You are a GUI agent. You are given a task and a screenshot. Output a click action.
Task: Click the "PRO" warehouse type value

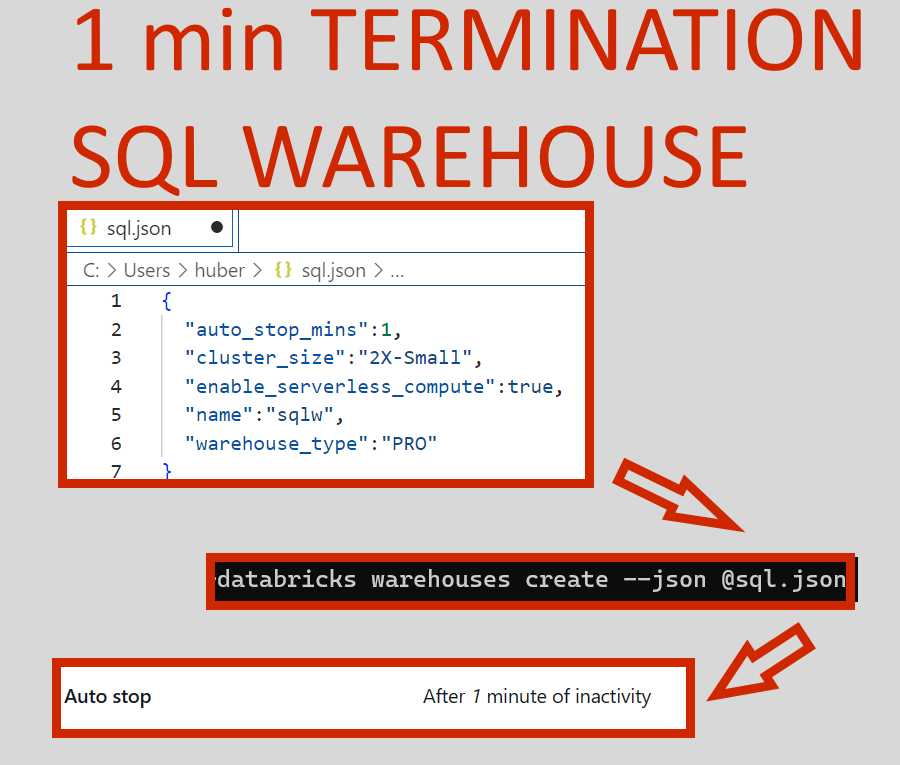pos(408,443)
